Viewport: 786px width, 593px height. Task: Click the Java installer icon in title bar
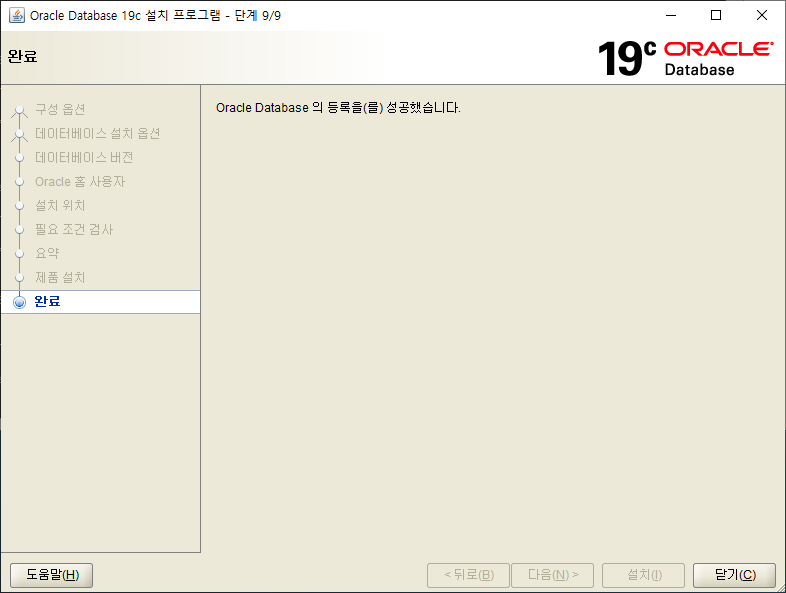click(17, 16)
